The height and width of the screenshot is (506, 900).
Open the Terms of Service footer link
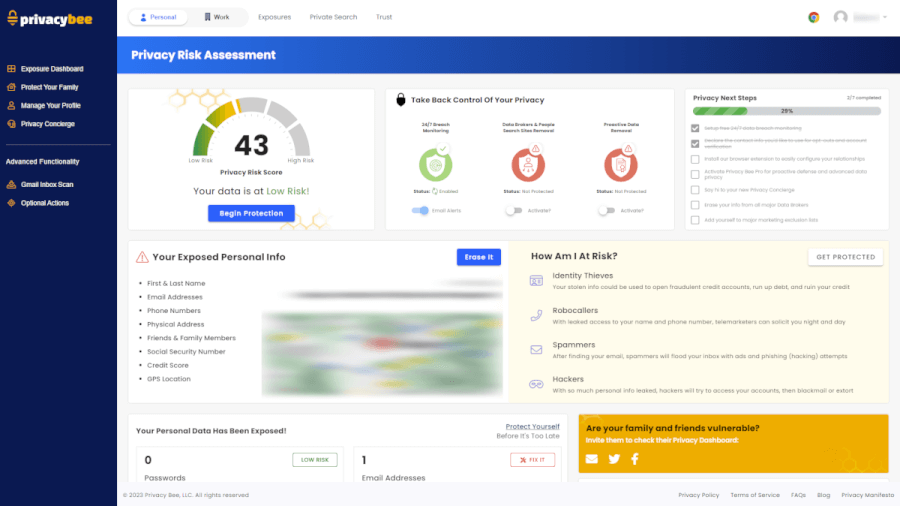coord(755,495)
